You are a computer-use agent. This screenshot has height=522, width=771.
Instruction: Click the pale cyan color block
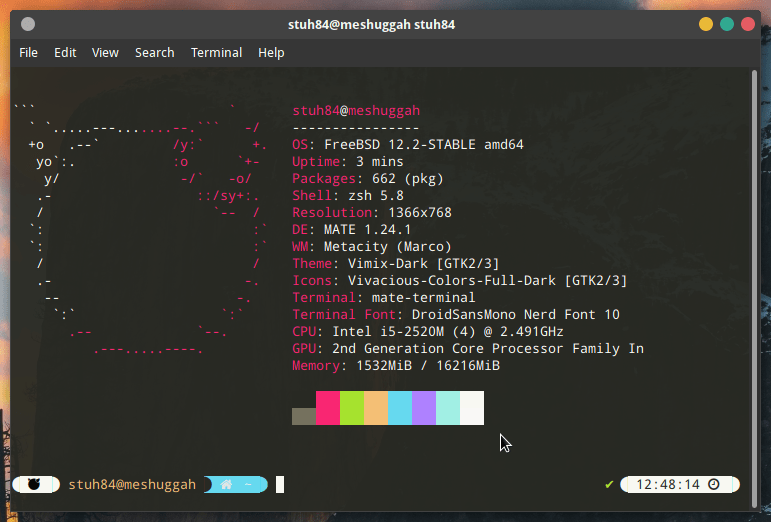pyautogui.click(x=448, y=408)
